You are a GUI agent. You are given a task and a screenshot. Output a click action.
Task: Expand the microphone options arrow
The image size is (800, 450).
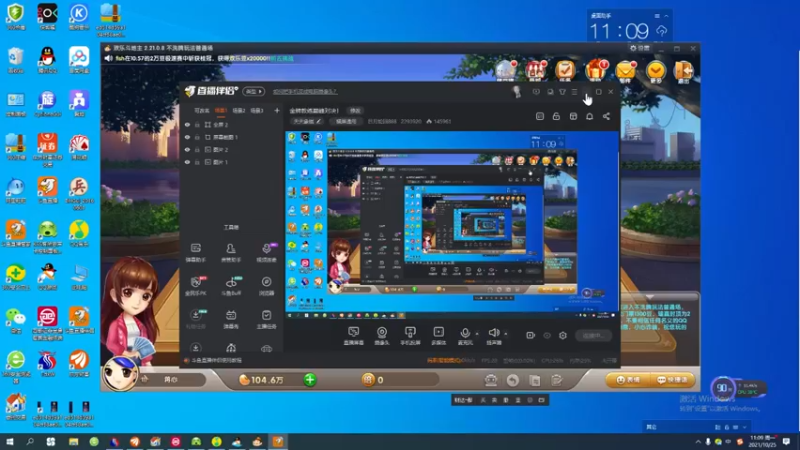click(x=477, y=334)
